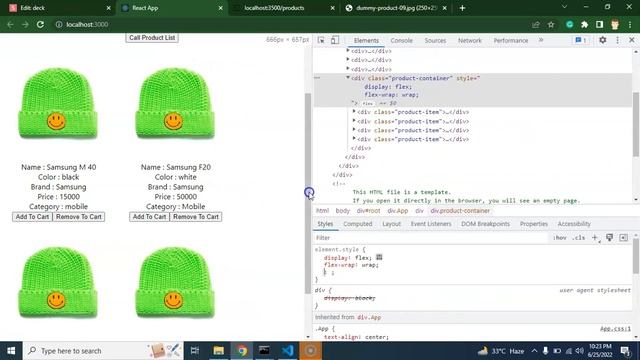Open the Computed styles pane
The width and height of the screenshot is (640, 360).
pyautogui.click(x=358, y=224)
